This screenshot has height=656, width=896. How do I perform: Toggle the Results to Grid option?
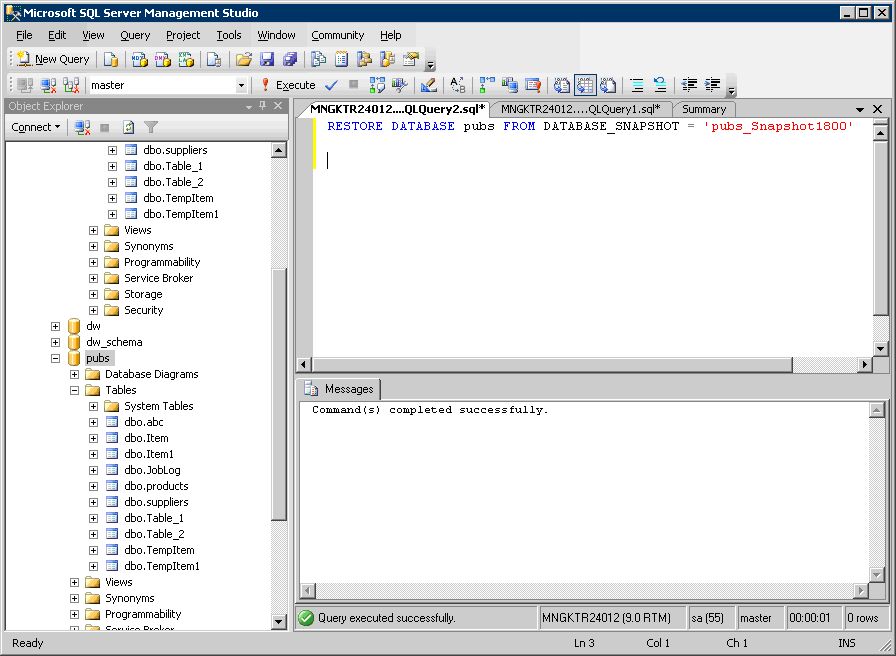[585, 85]
